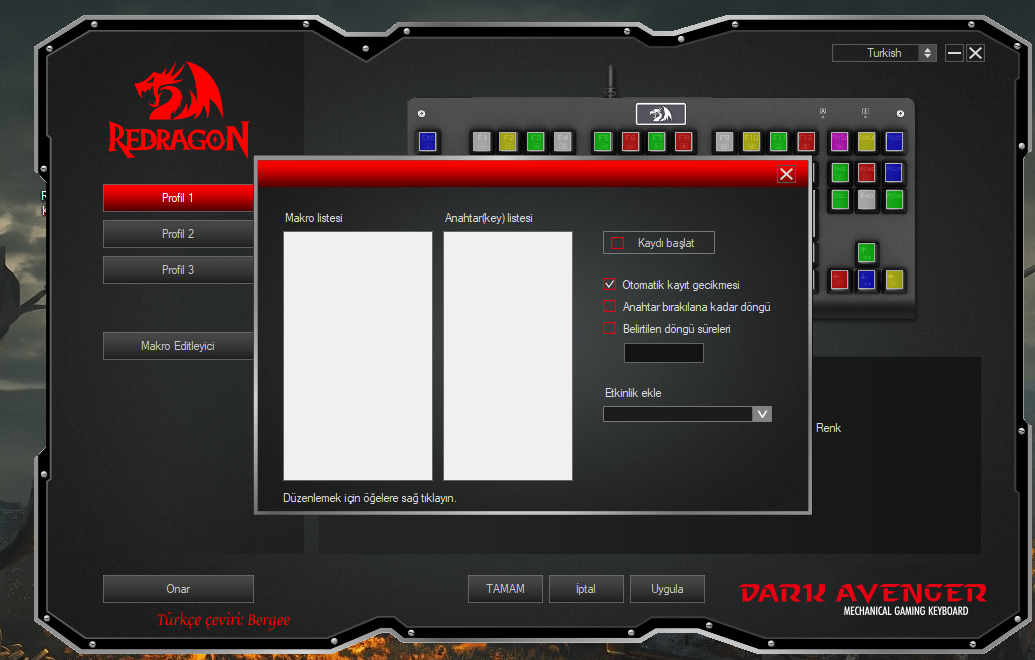This screenshot has width=1035, height=660.
Task: Check the Kaydı başlat record box
Action: coord(617,243)
